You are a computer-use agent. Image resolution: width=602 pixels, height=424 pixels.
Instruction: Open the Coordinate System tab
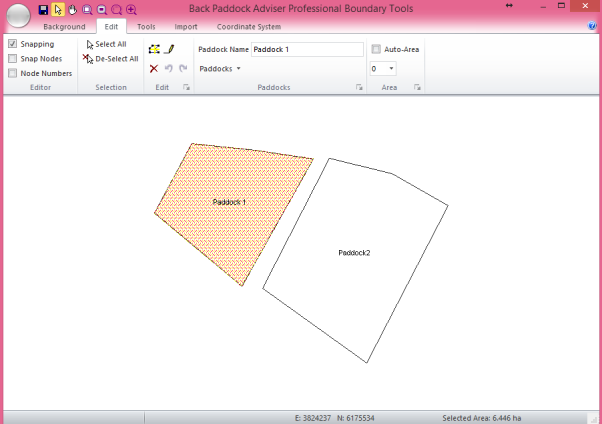click(249, 26)
